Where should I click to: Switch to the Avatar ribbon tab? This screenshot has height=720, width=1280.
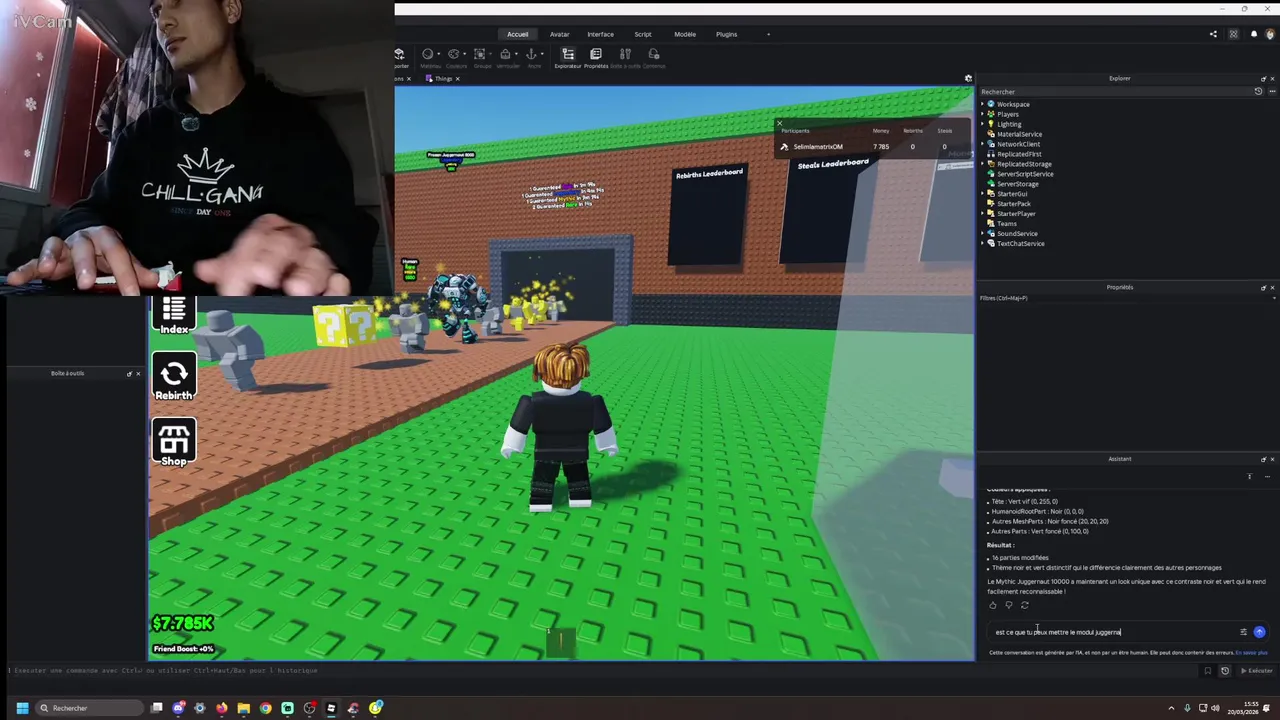pyautogui.click(x=559, y=34)
